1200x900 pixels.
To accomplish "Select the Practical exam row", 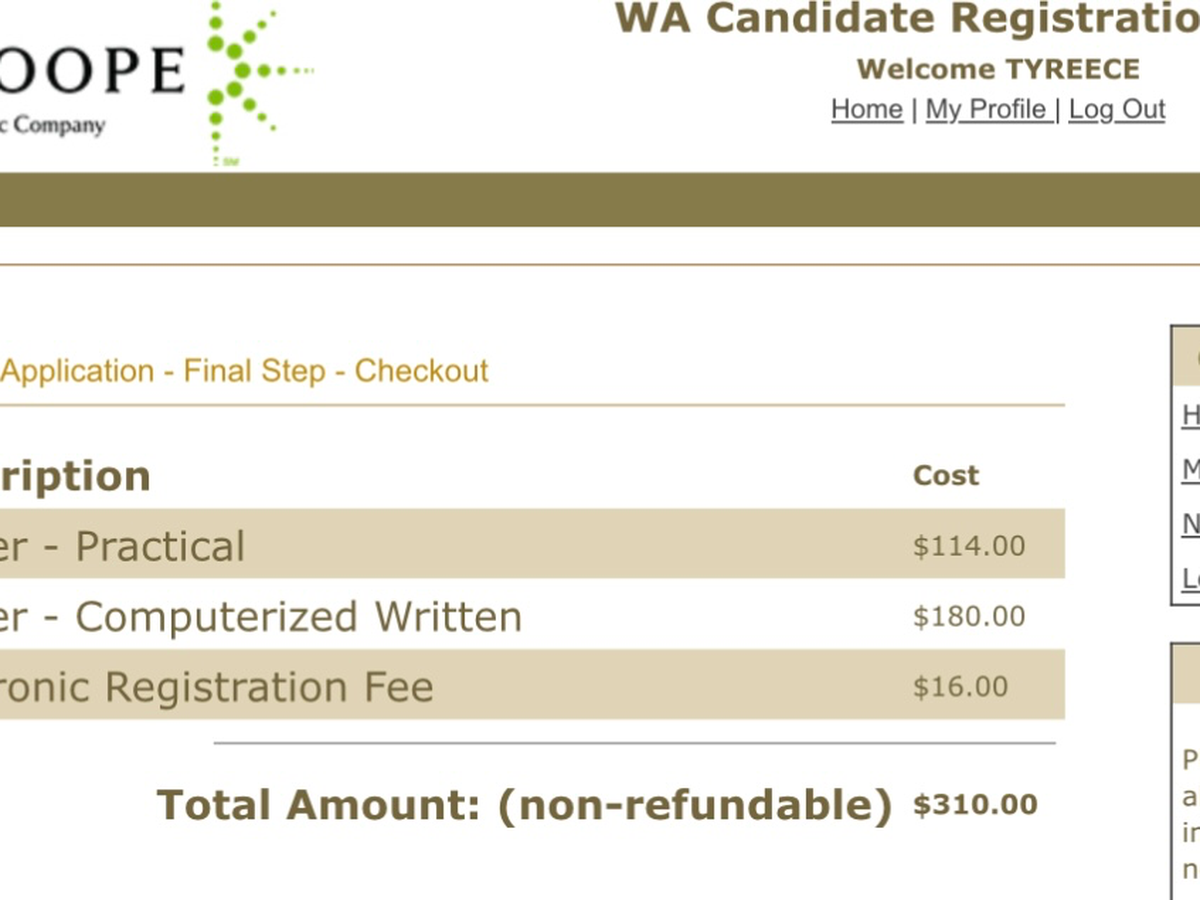I will pos(532,544).
